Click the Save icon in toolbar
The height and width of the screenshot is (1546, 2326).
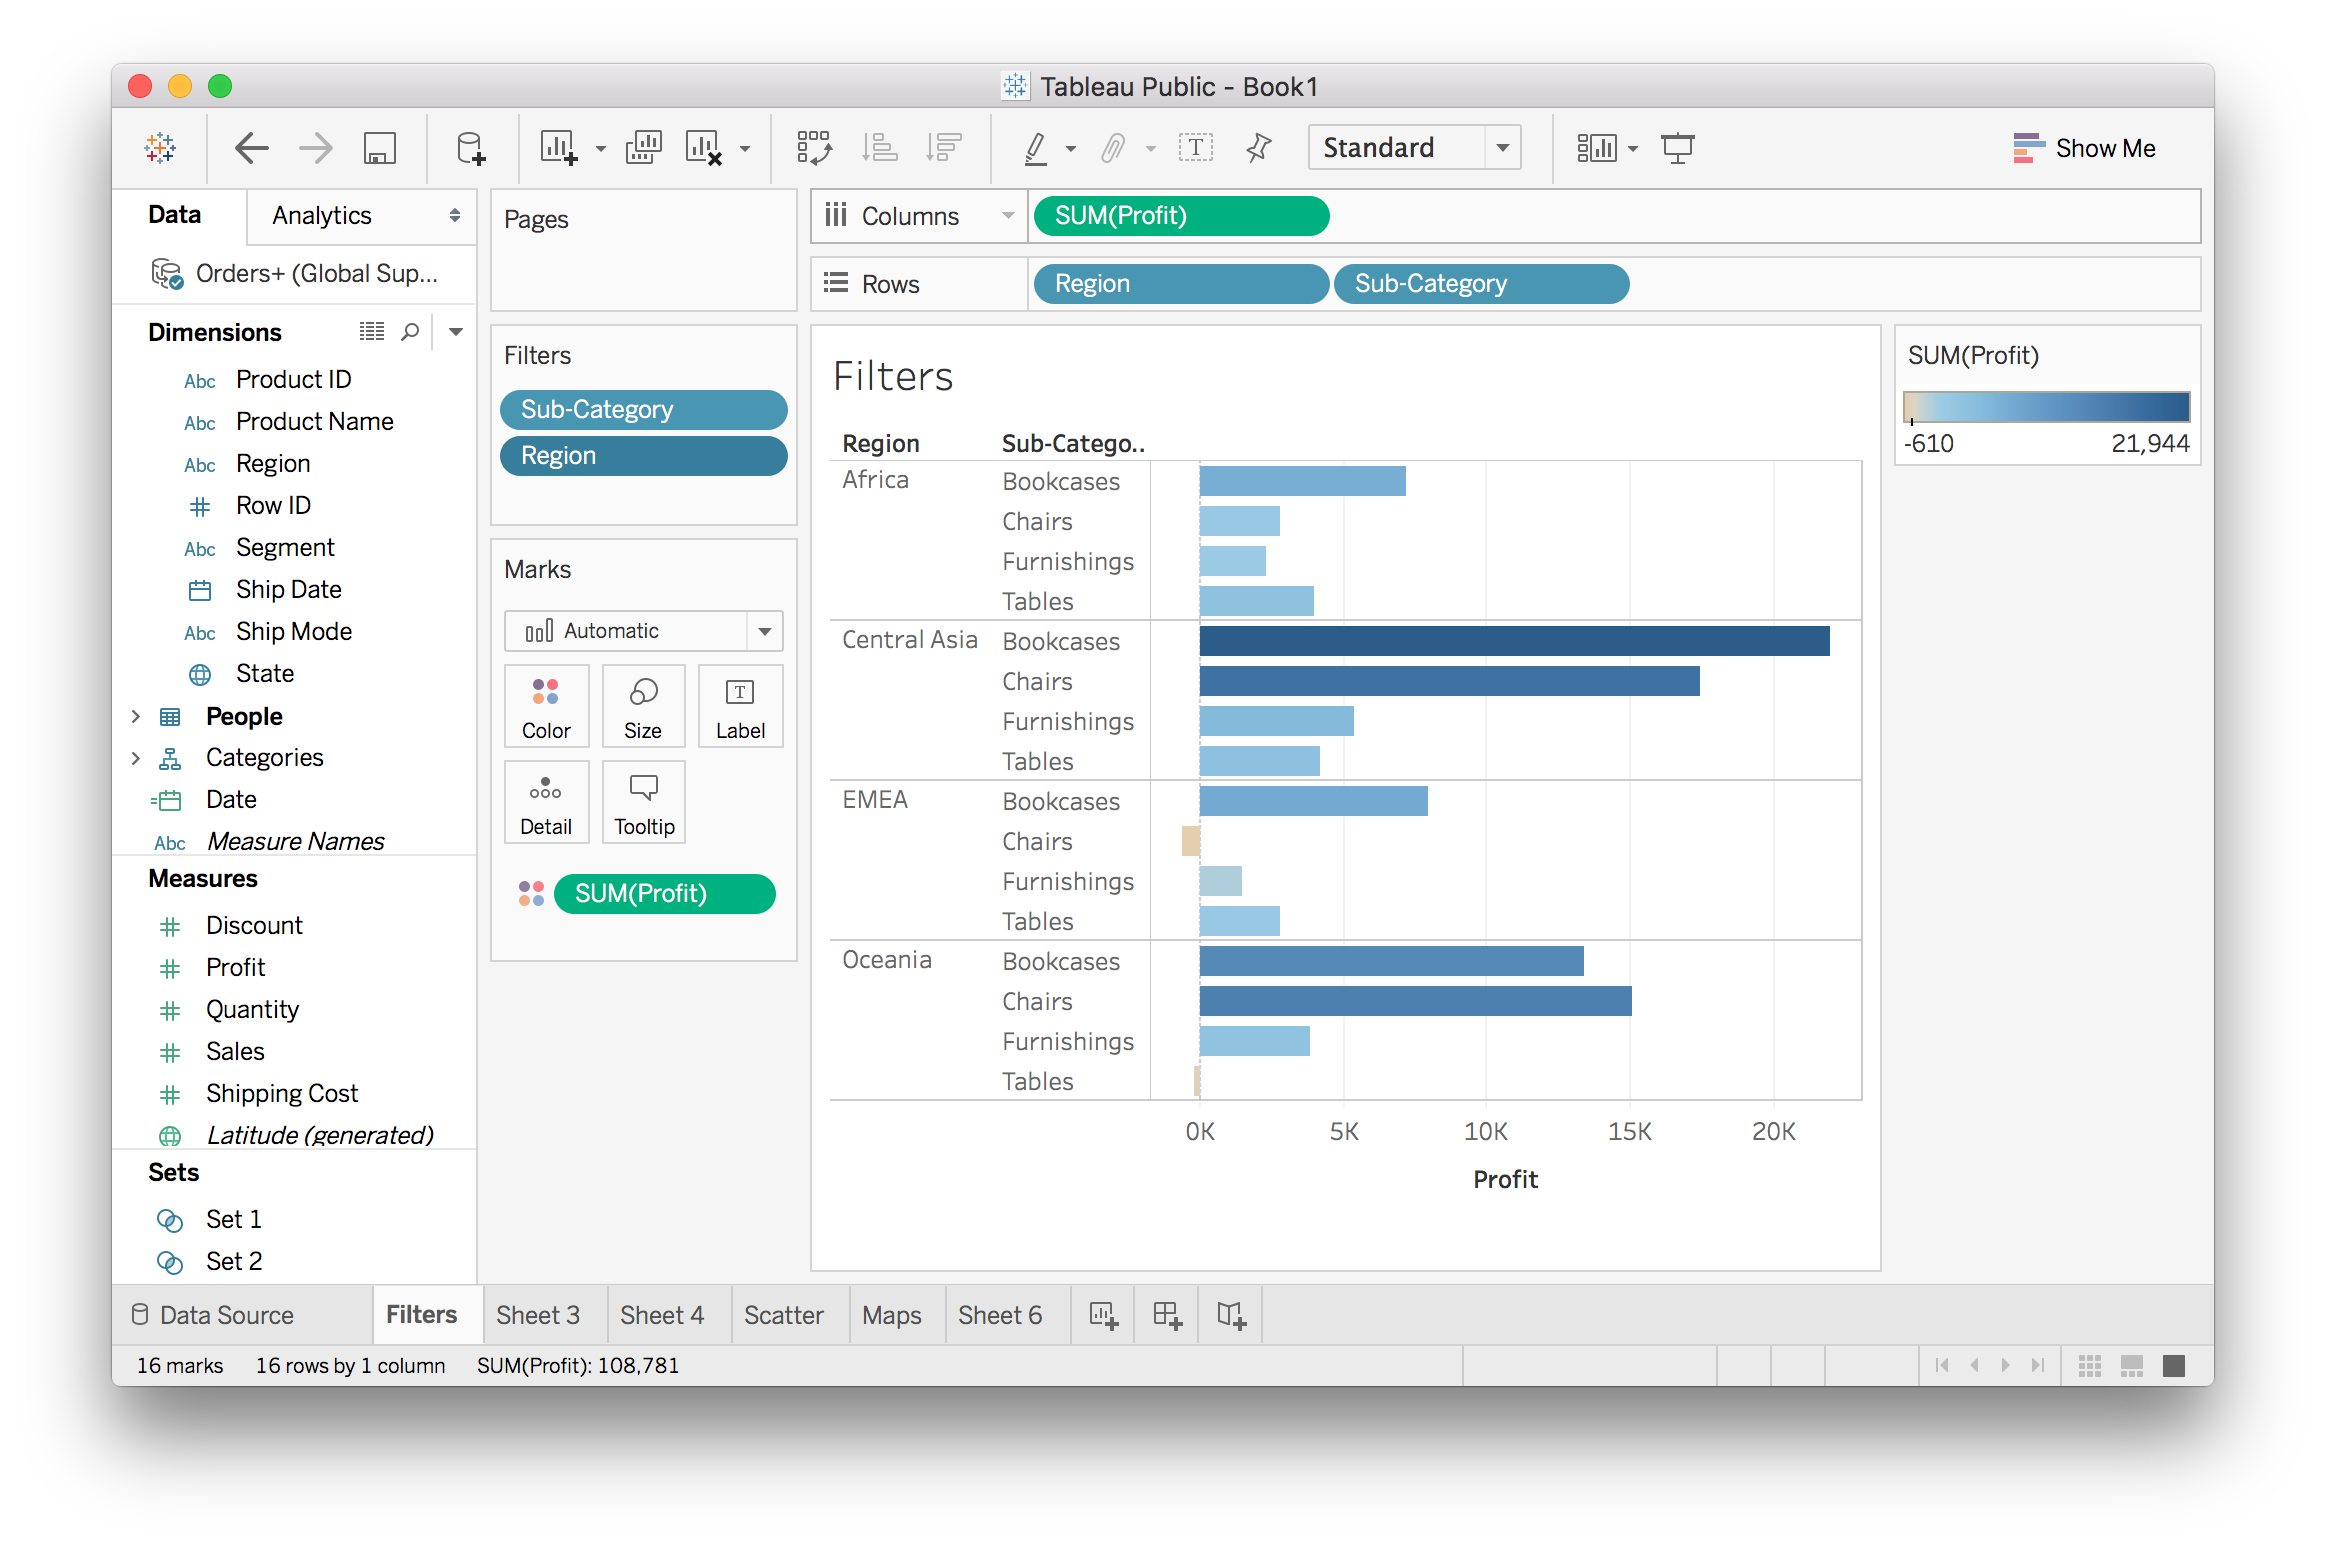(379, 148)
